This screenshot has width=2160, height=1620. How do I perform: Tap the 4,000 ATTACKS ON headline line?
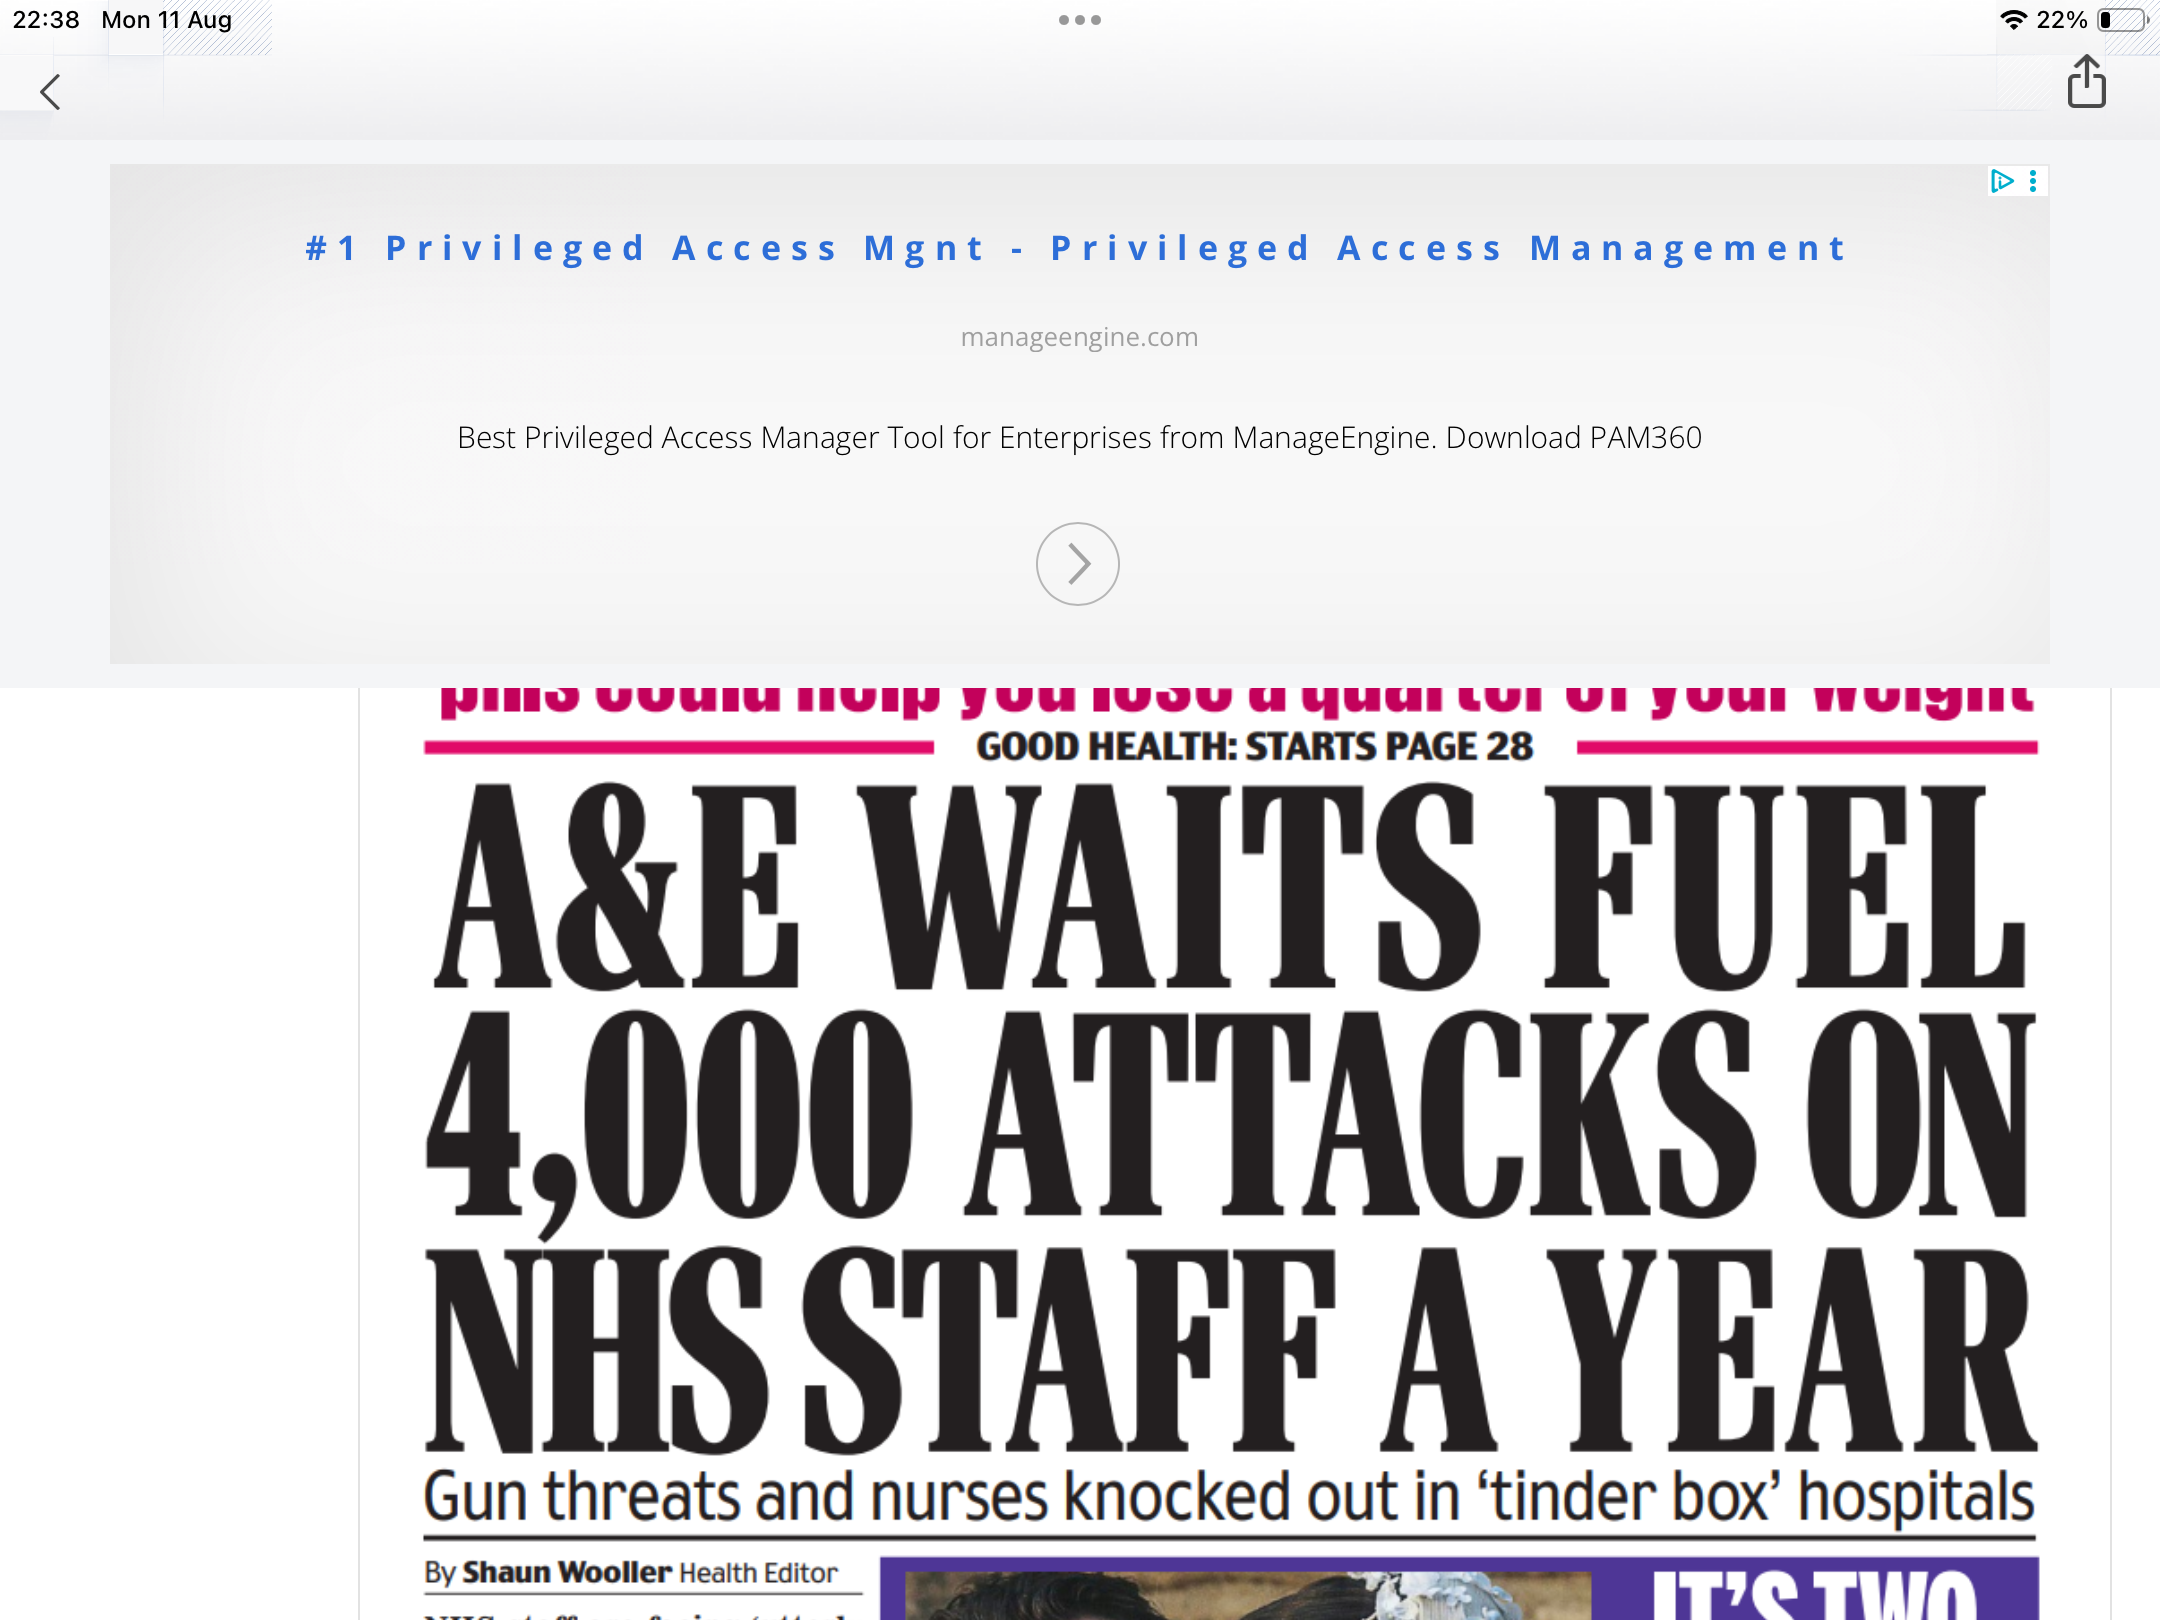(x=1230, y=1115)
